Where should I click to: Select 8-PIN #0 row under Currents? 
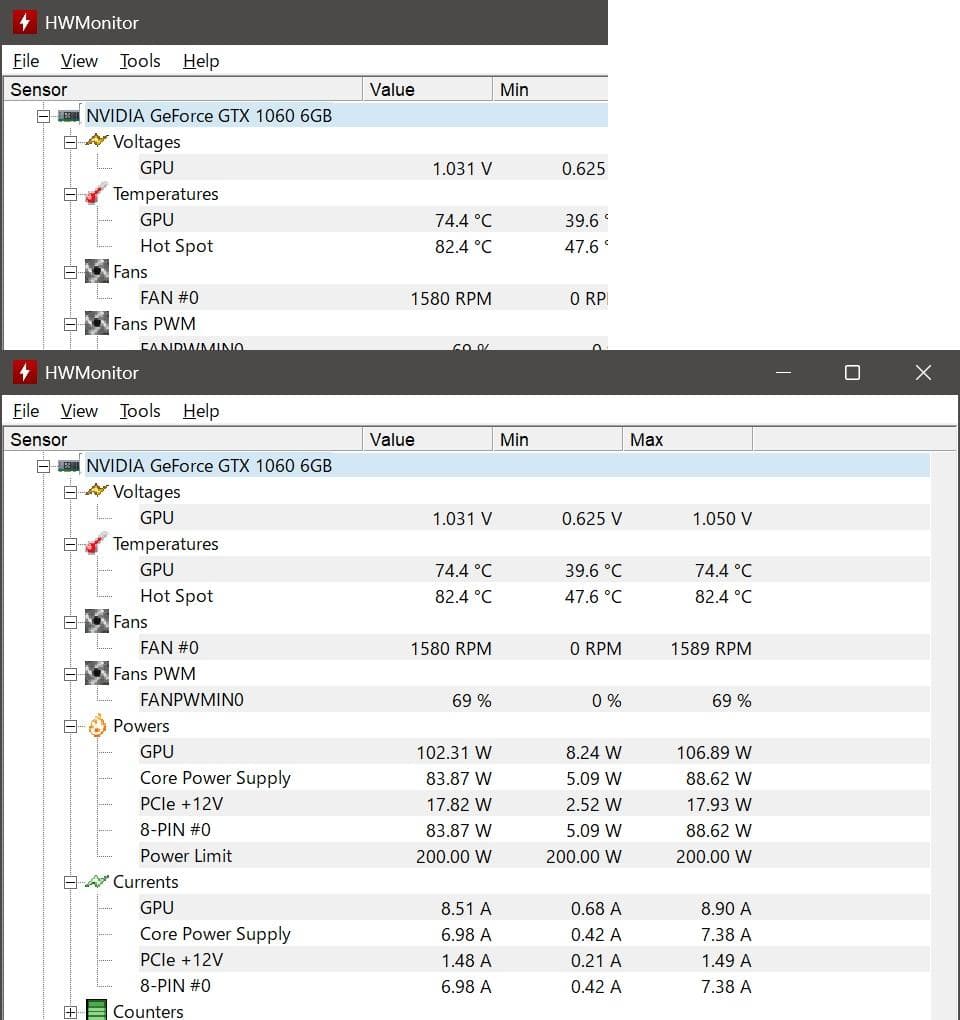coord(533,986)
